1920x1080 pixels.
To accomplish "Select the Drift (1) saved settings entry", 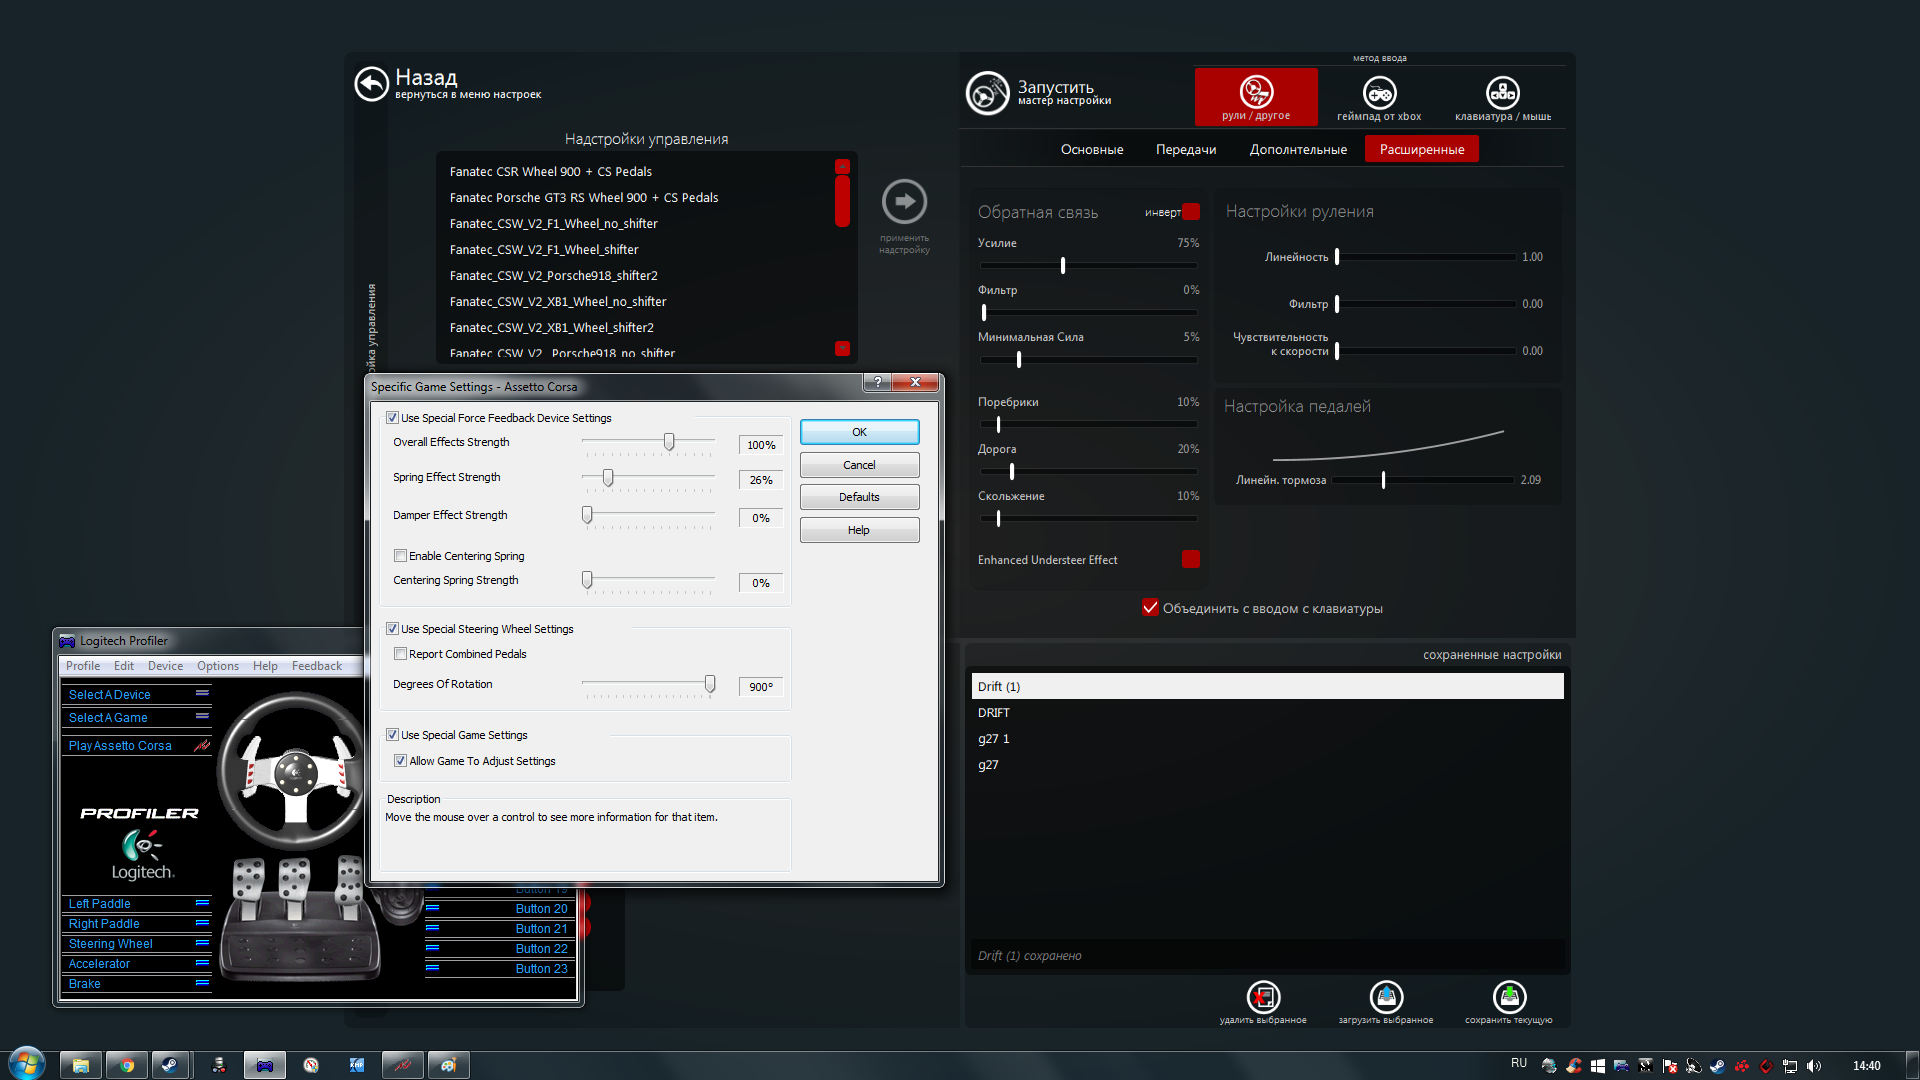I will pyautogui.click(x=1265, y=686).
